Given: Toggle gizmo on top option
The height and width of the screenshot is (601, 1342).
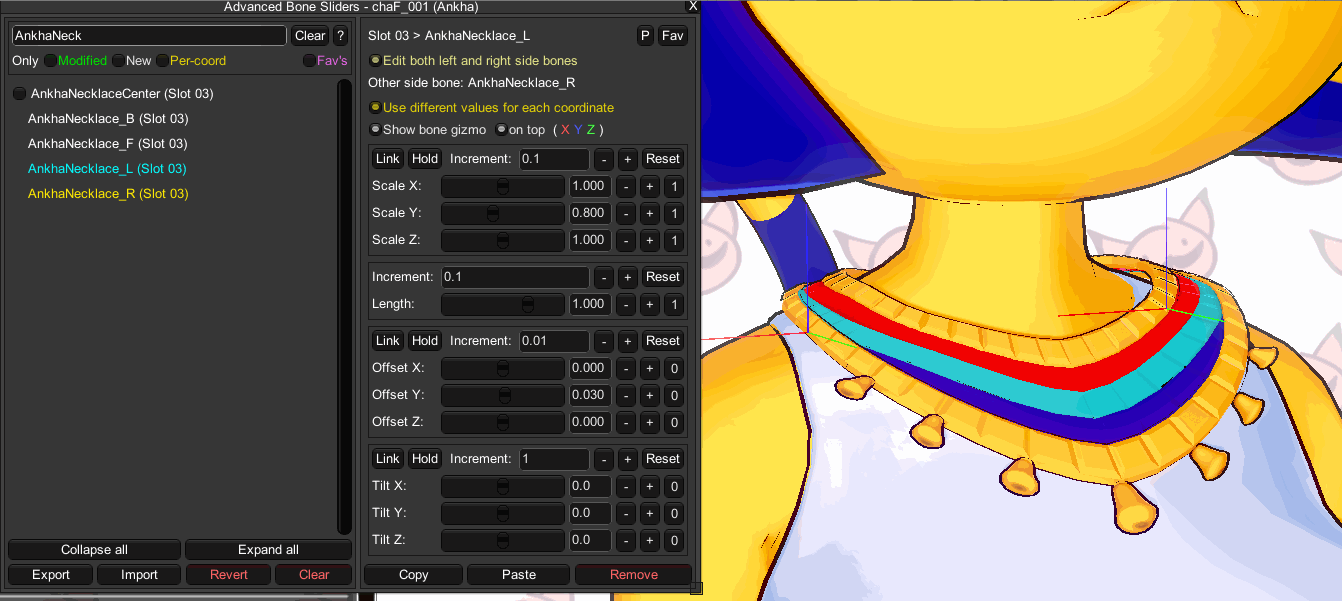Looking at the screenshot, I should click(520, 130).
